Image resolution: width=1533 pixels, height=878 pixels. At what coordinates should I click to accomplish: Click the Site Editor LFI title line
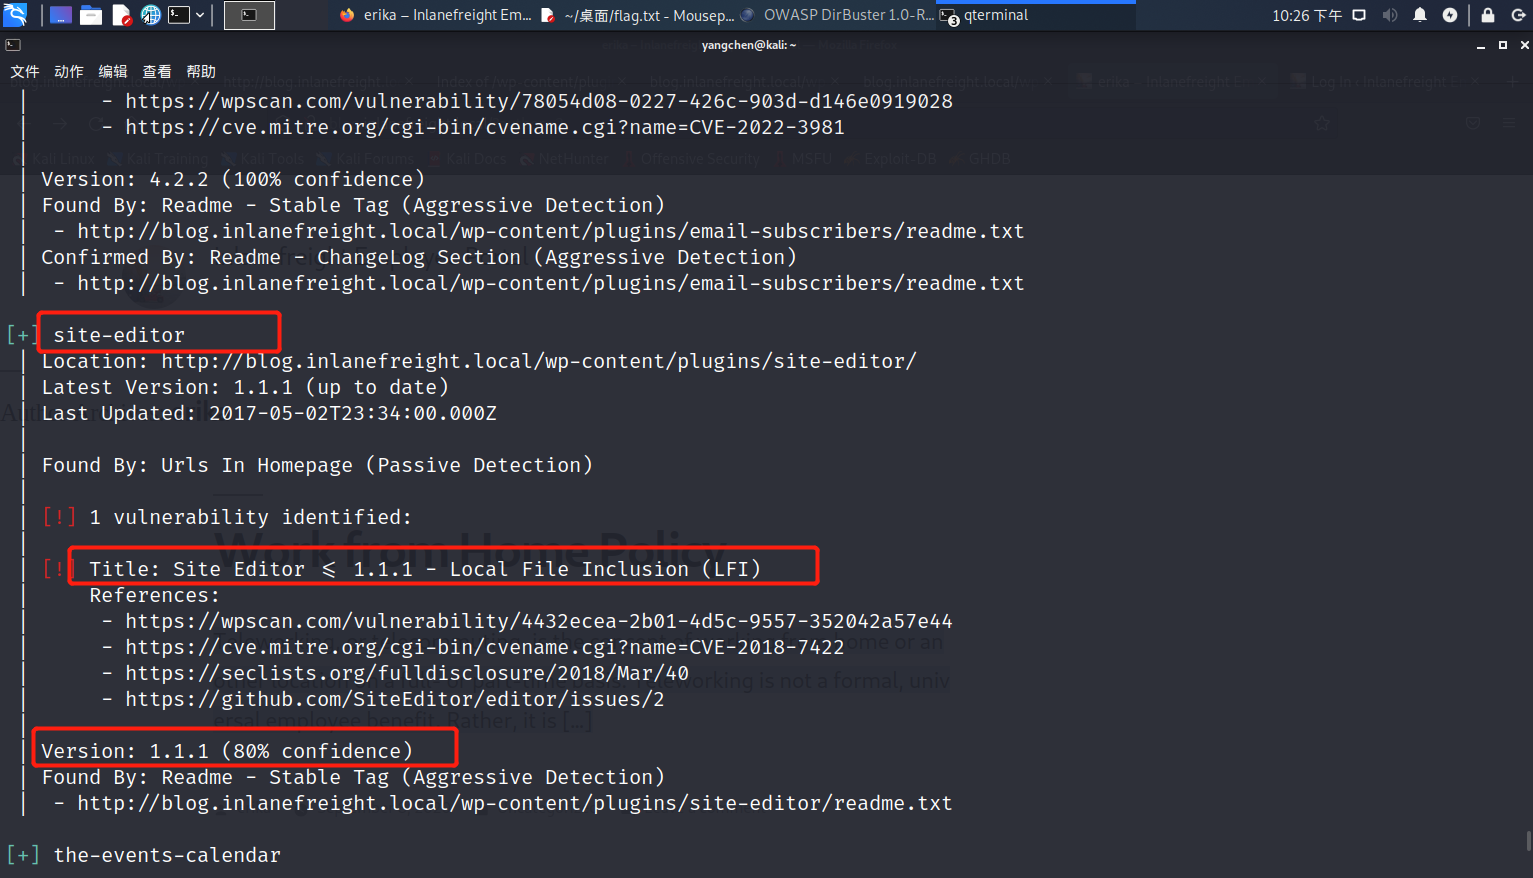point(425,569)
